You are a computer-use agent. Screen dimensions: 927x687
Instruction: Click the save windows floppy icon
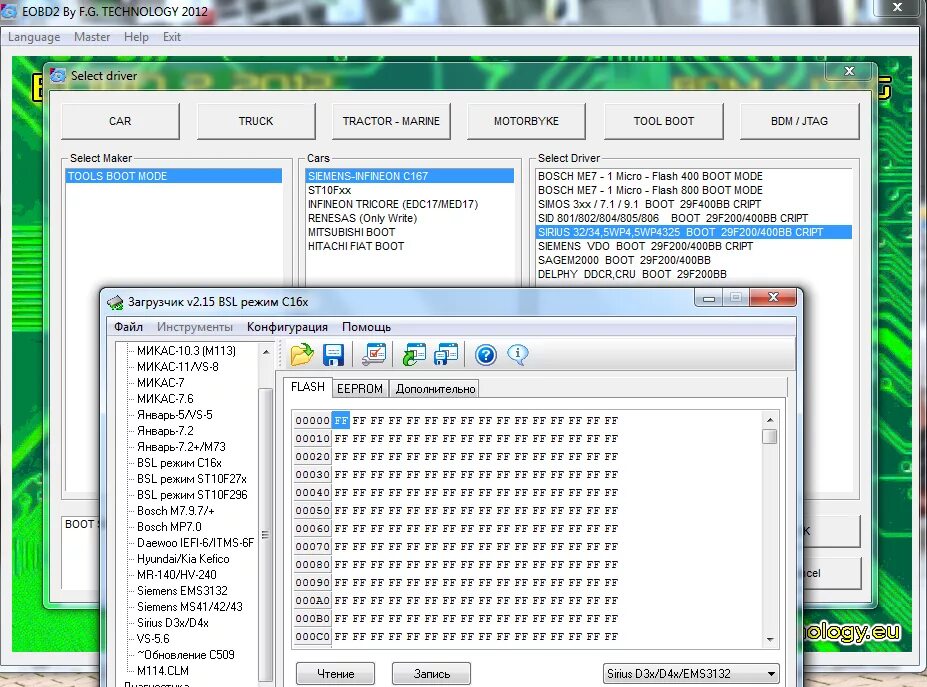446,355
